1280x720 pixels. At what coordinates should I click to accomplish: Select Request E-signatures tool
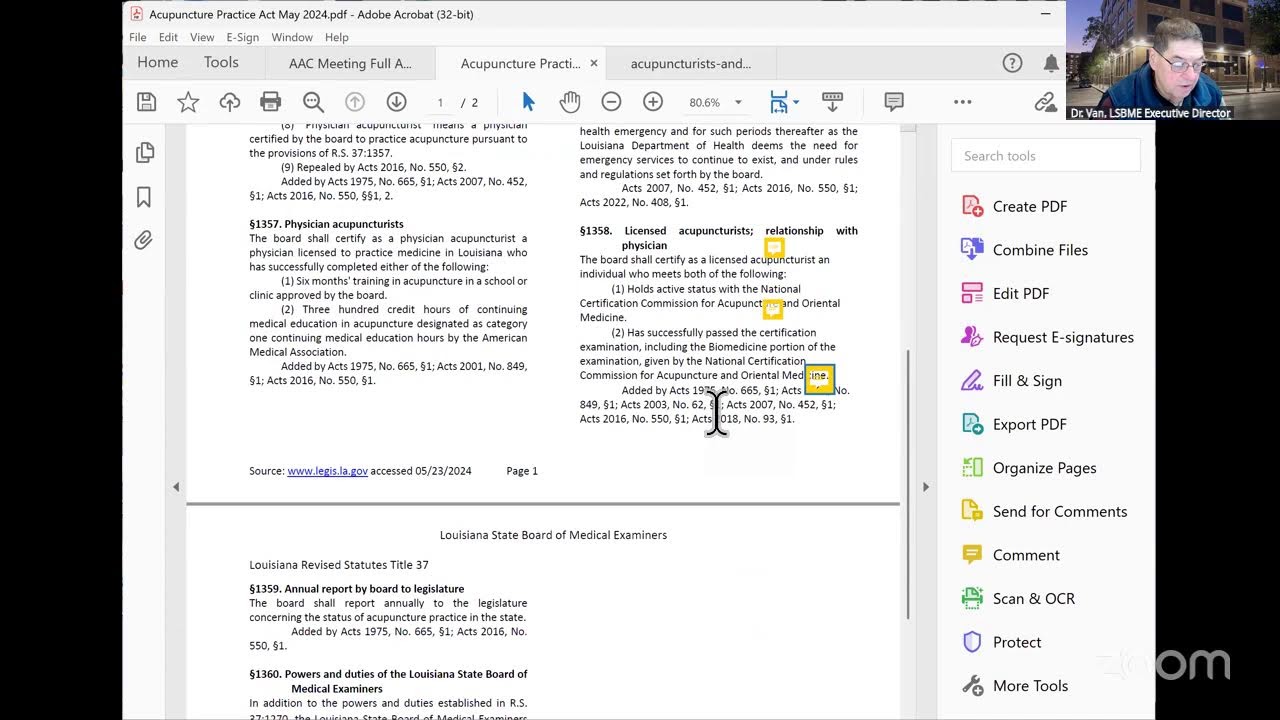tap(1063, 337)
